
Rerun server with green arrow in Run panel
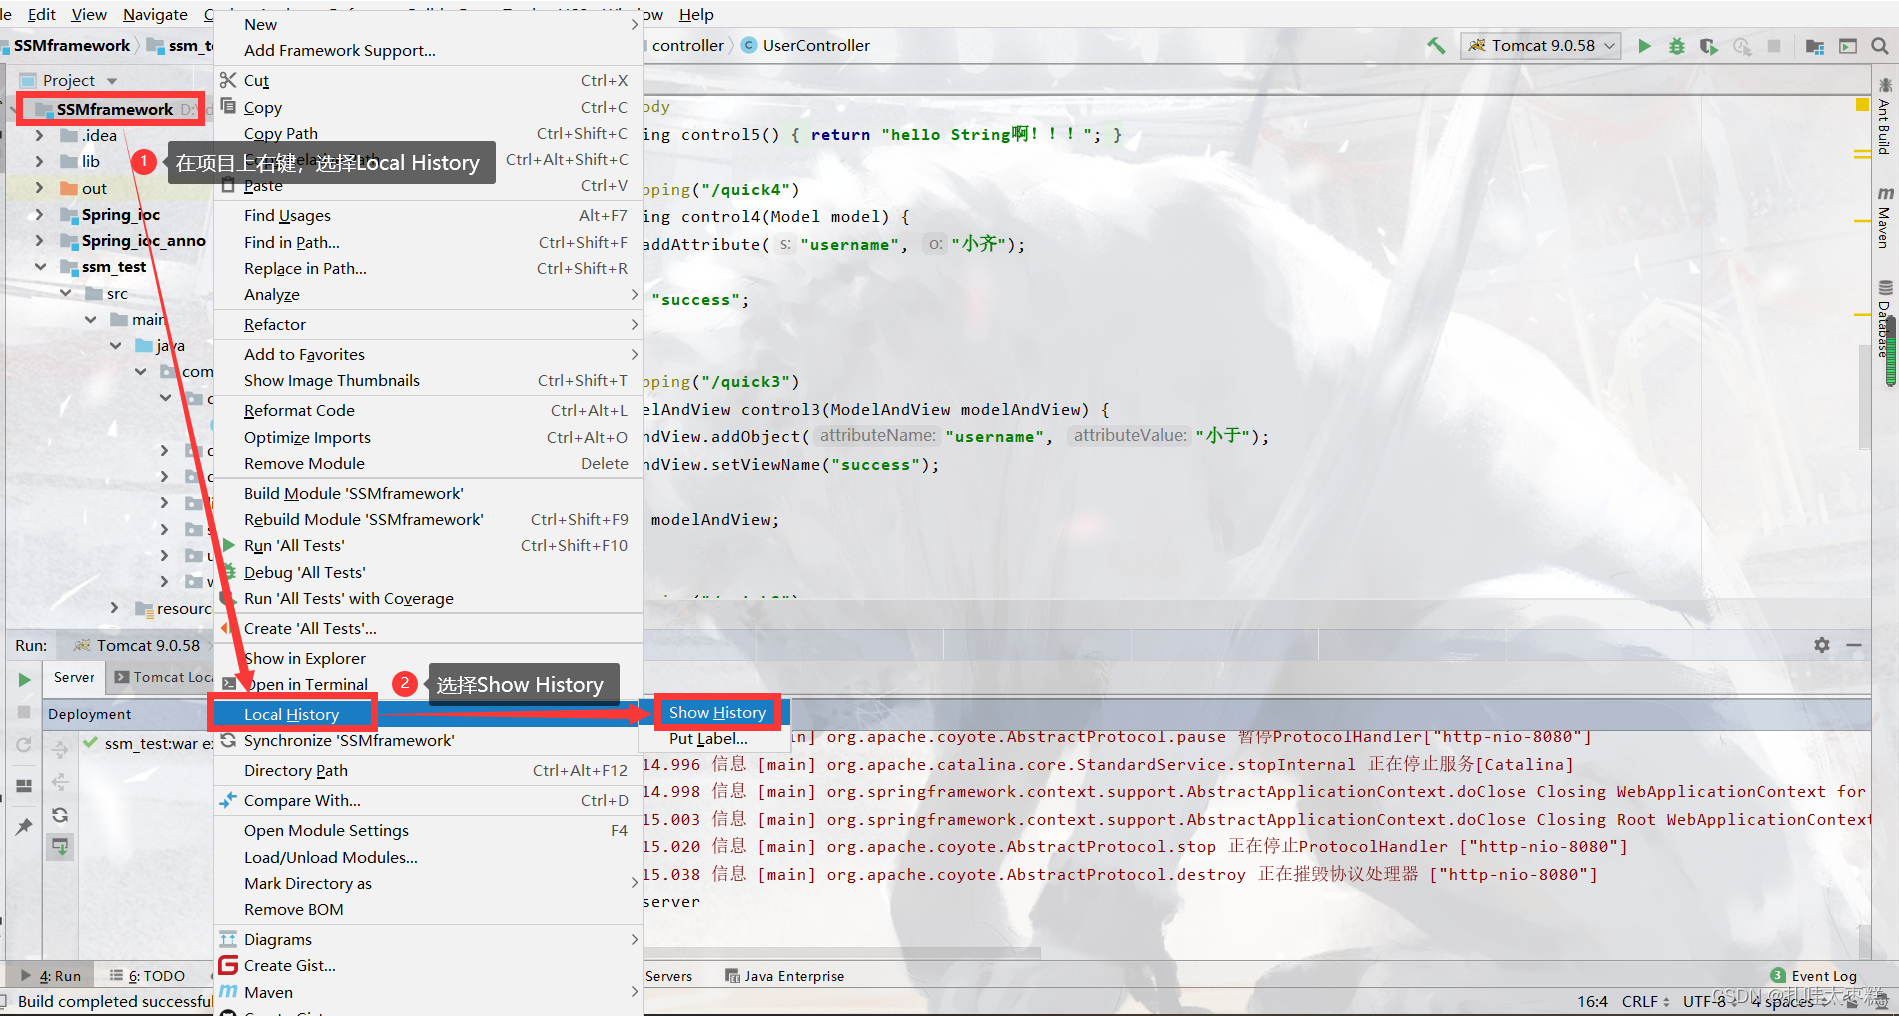pos(24,680)
